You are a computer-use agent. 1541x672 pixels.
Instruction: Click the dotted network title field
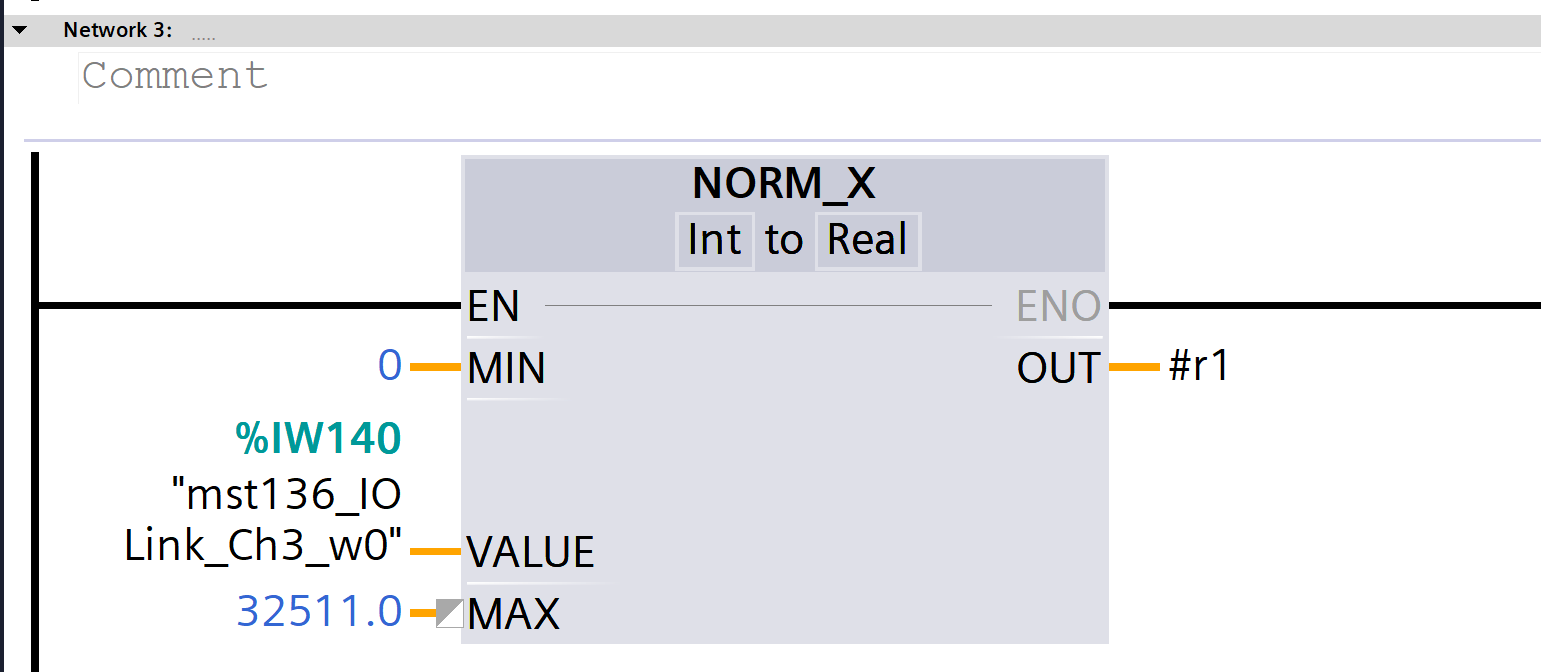(203, 35)
